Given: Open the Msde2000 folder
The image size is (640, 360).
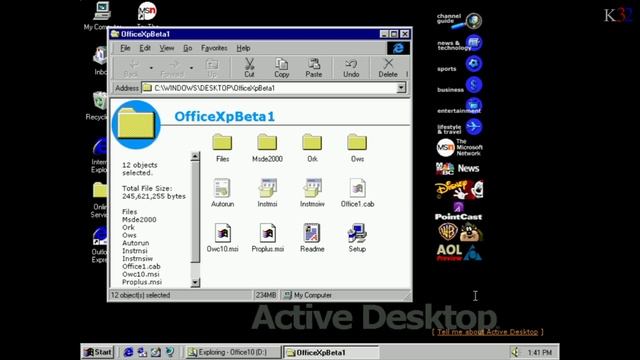Looking at the screenshot, I should coord(267,142).
